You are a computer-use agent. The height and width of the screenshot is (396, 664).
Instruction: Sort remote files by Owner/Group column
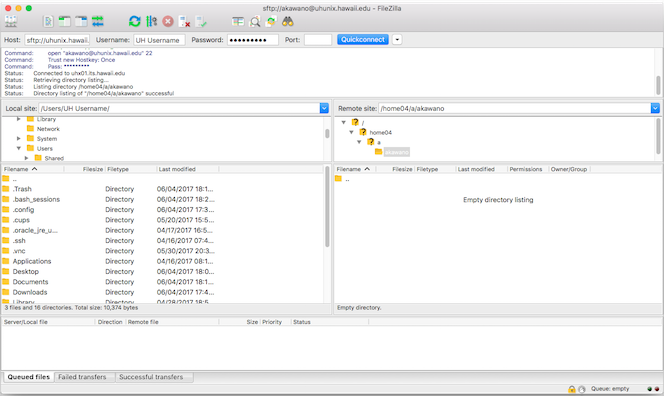click(569, 169)
